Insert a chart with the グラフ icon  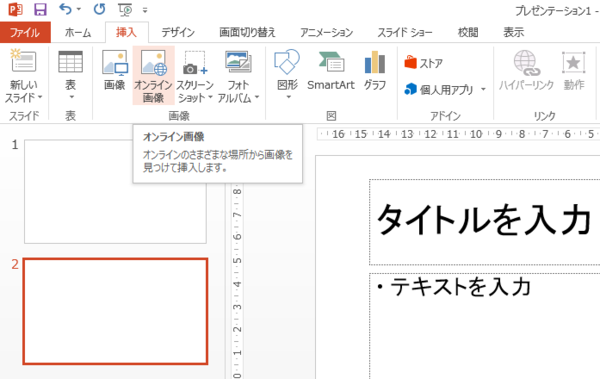(x=375, y=62)
